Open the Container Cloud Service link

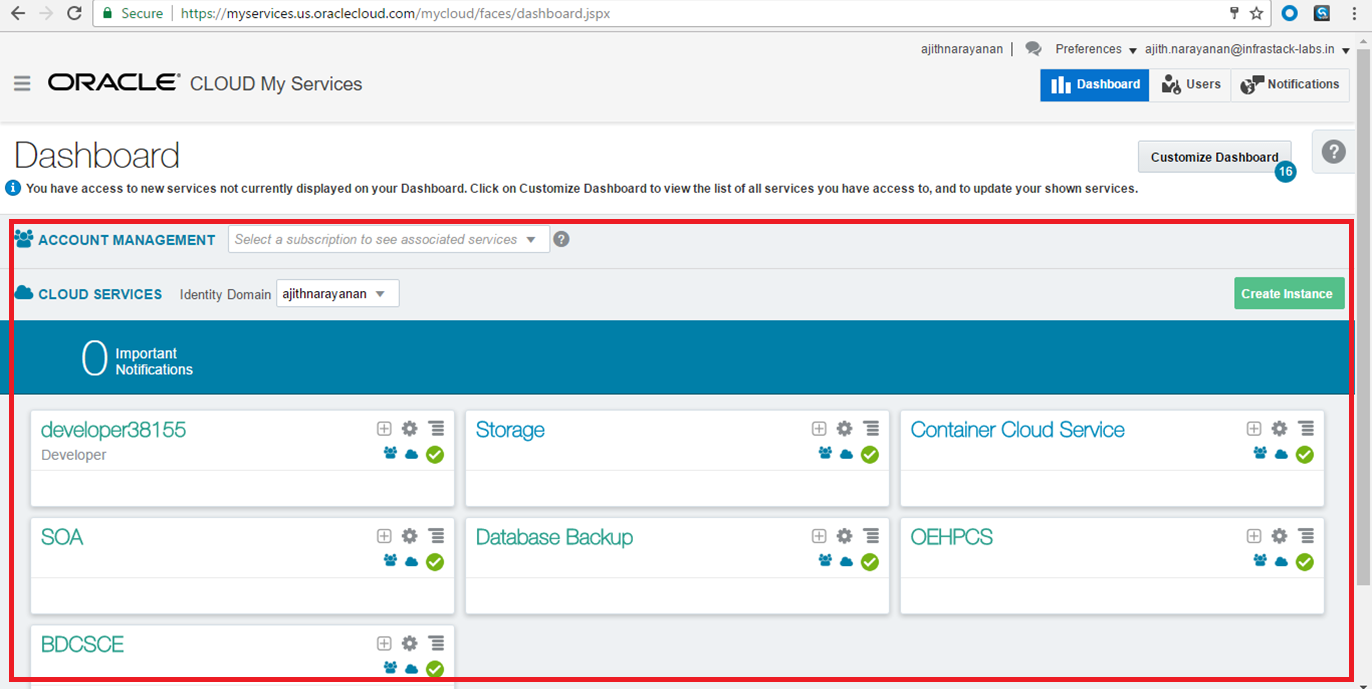1017,430
